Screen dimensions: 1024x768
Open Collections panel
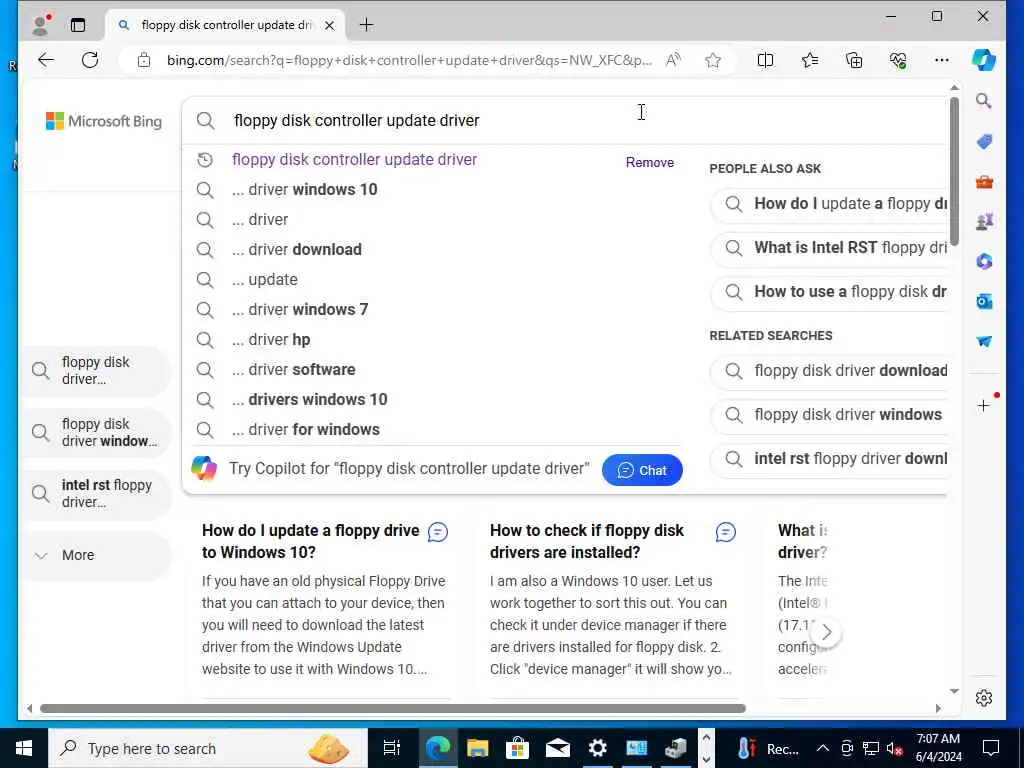[854, 60]
